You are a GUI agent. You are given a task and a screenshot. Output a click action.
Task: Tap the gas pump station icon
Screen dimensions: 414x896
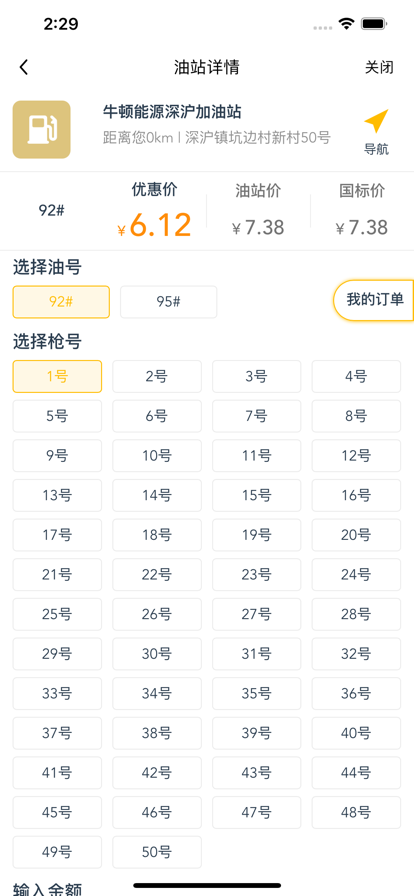(x=42, y=130)
